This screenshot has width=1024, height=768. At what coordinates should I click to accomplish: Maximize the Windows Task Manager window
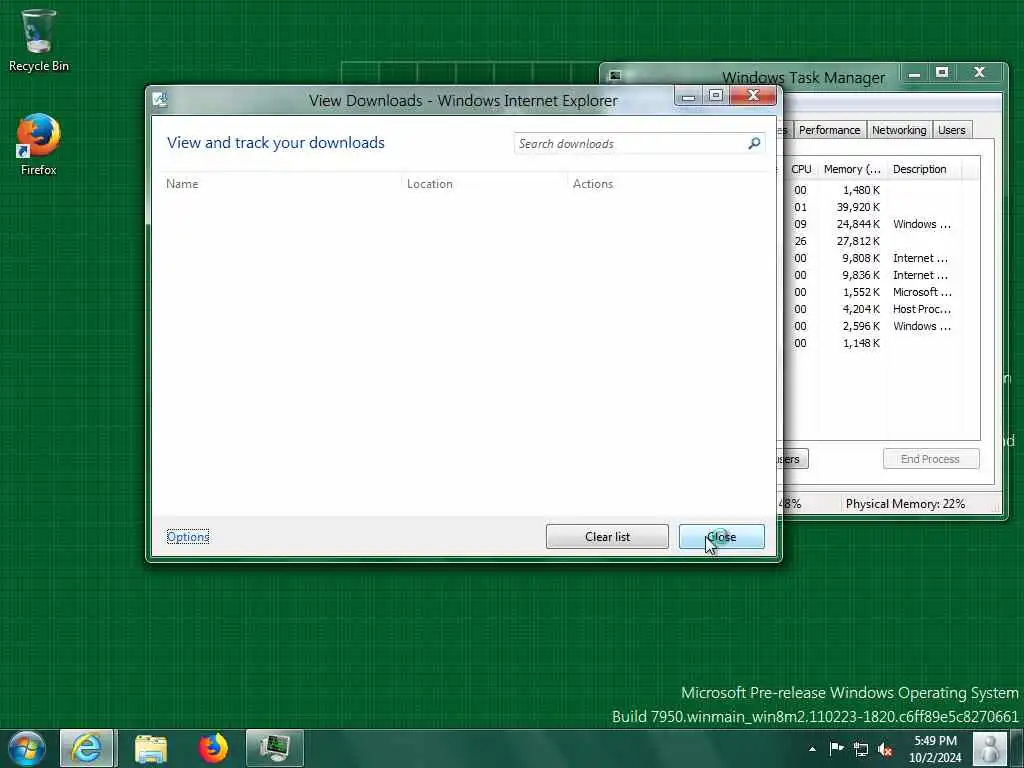[x=942, y=73]
